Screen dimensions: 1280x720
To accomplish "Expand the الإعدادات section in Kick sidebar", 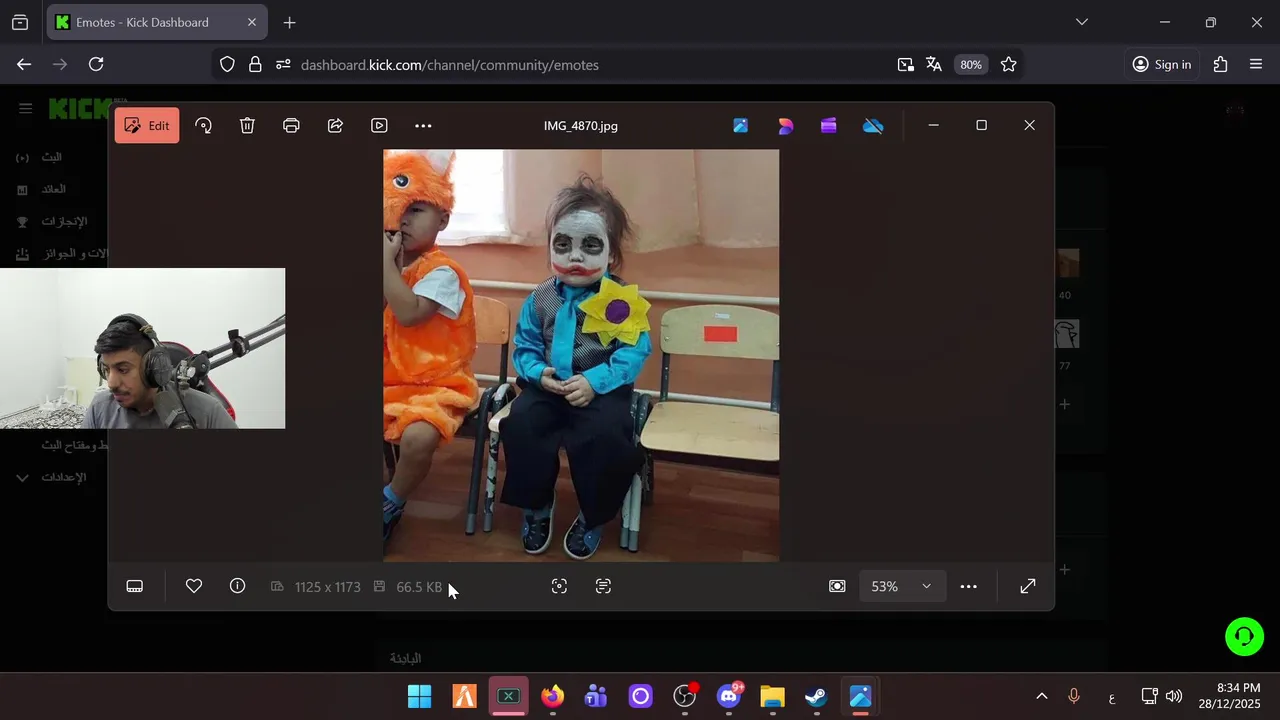I will [54, 477].
